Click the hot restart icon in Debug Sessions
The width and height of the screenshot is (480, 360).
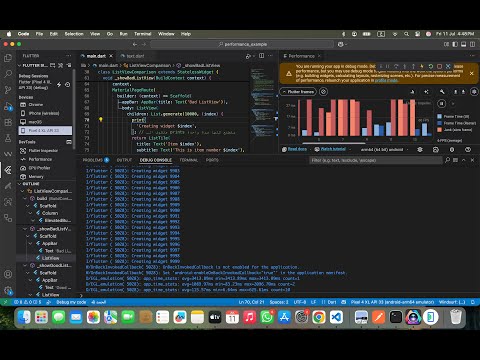pos(68,85)
